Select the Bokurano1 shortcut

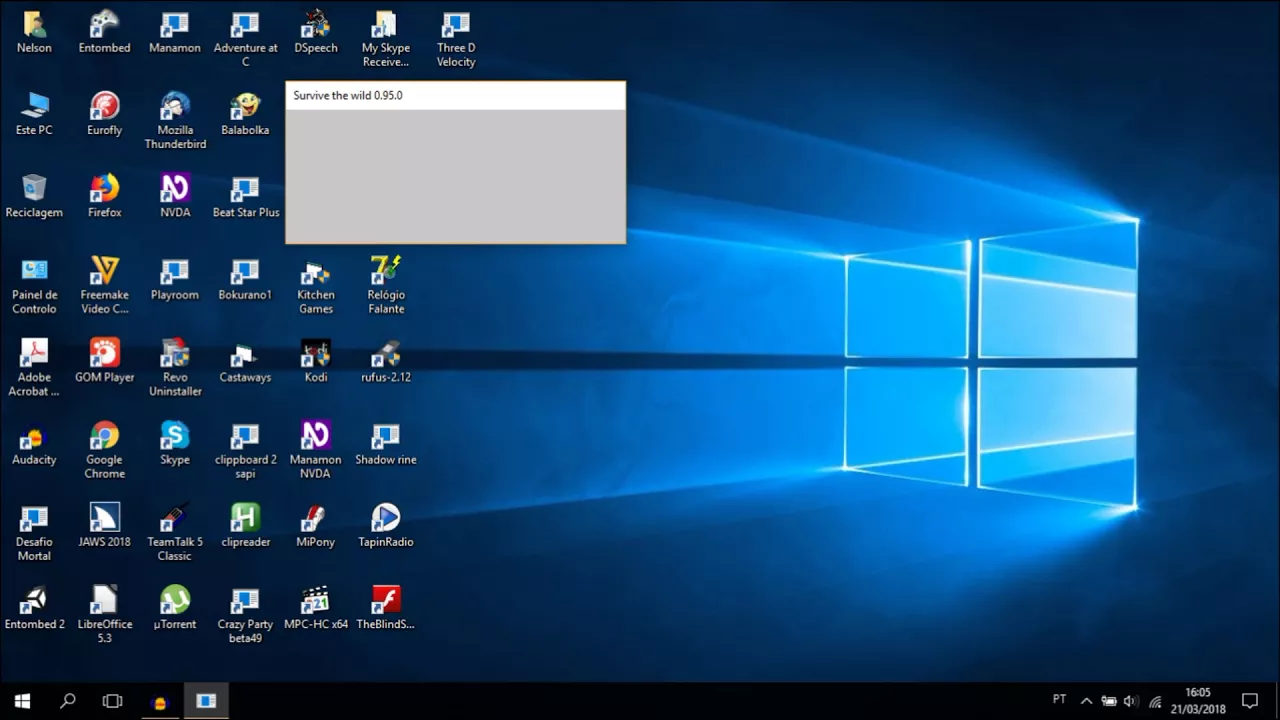245,278
